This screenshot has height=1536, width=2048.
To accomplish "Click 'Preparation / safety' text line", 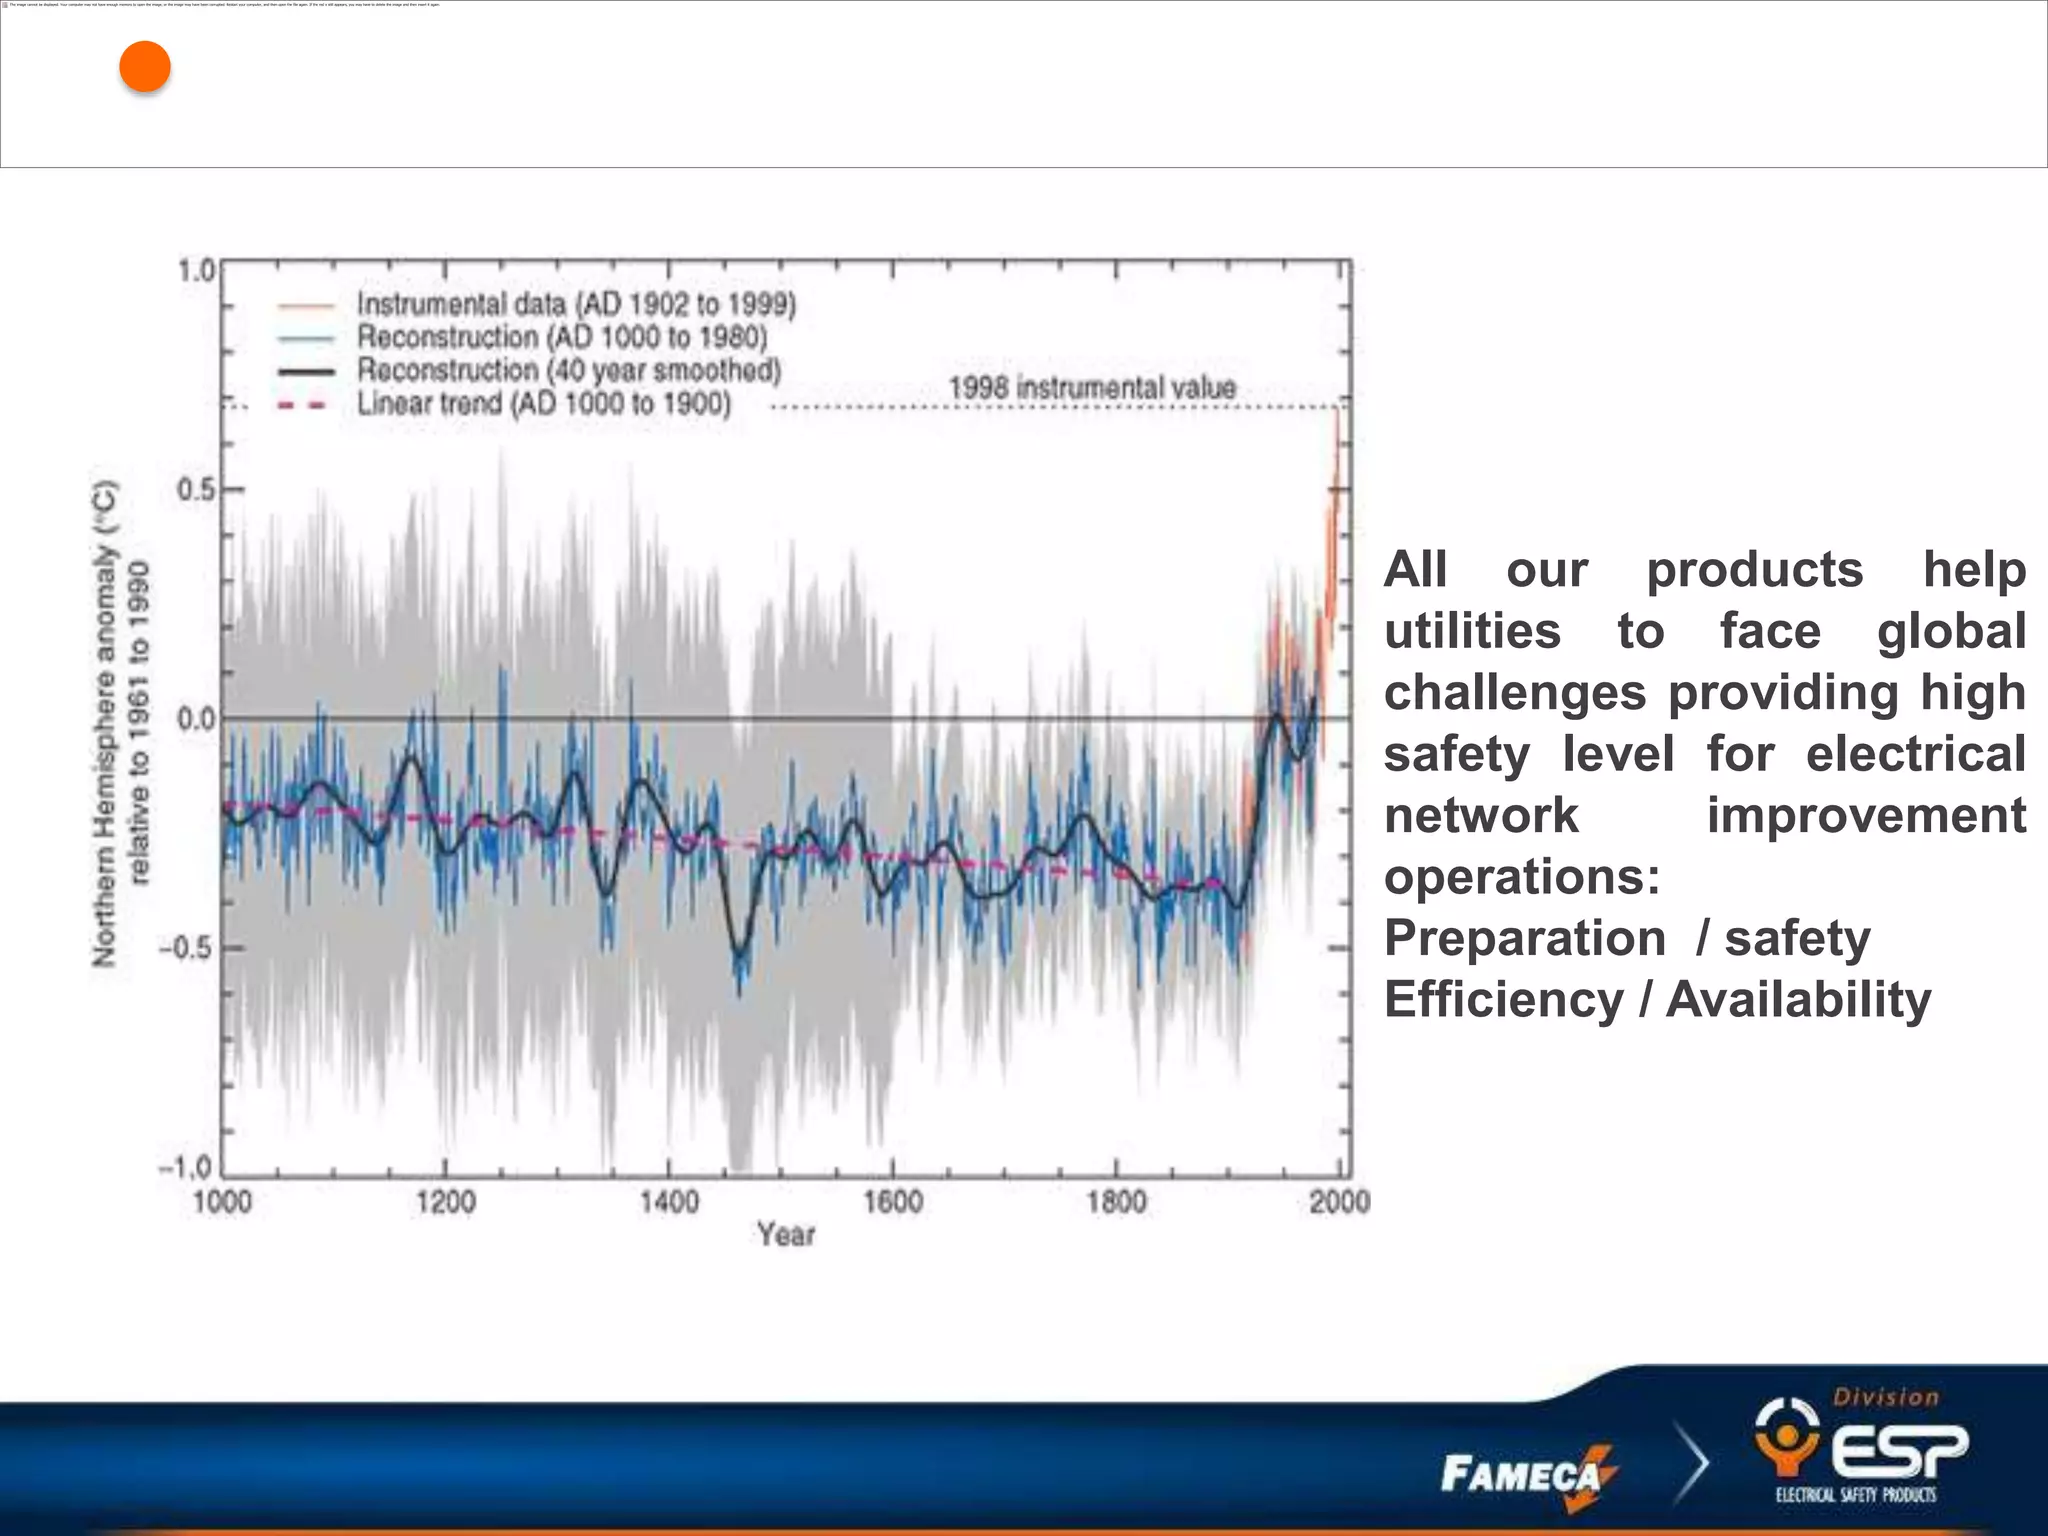I will [x=1626, y=938].
